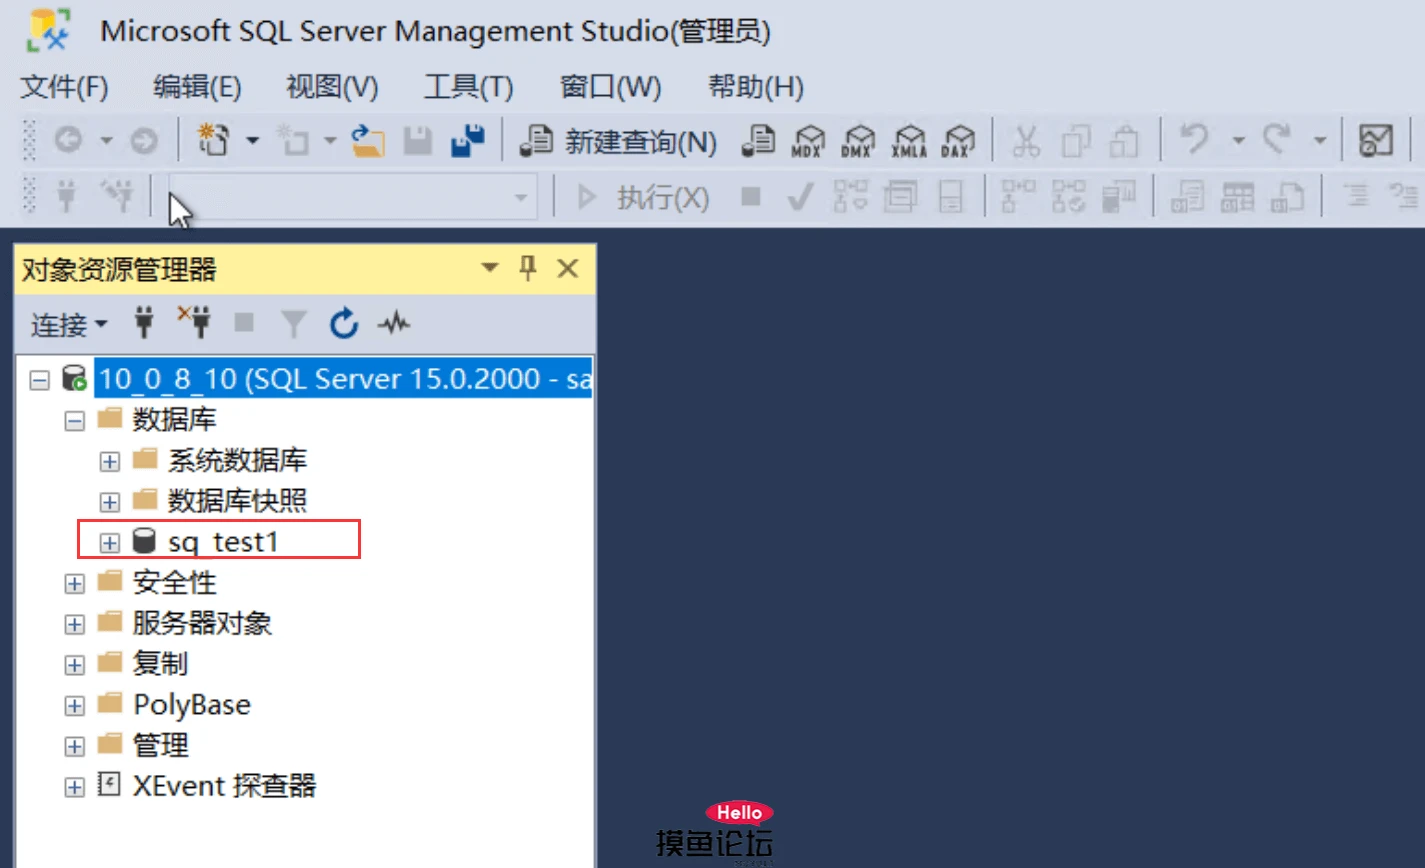Click the Display Estimated Execution Plan icon
Image resolution: width=1425 pixels, height=868 pixels.
(850, 196)
